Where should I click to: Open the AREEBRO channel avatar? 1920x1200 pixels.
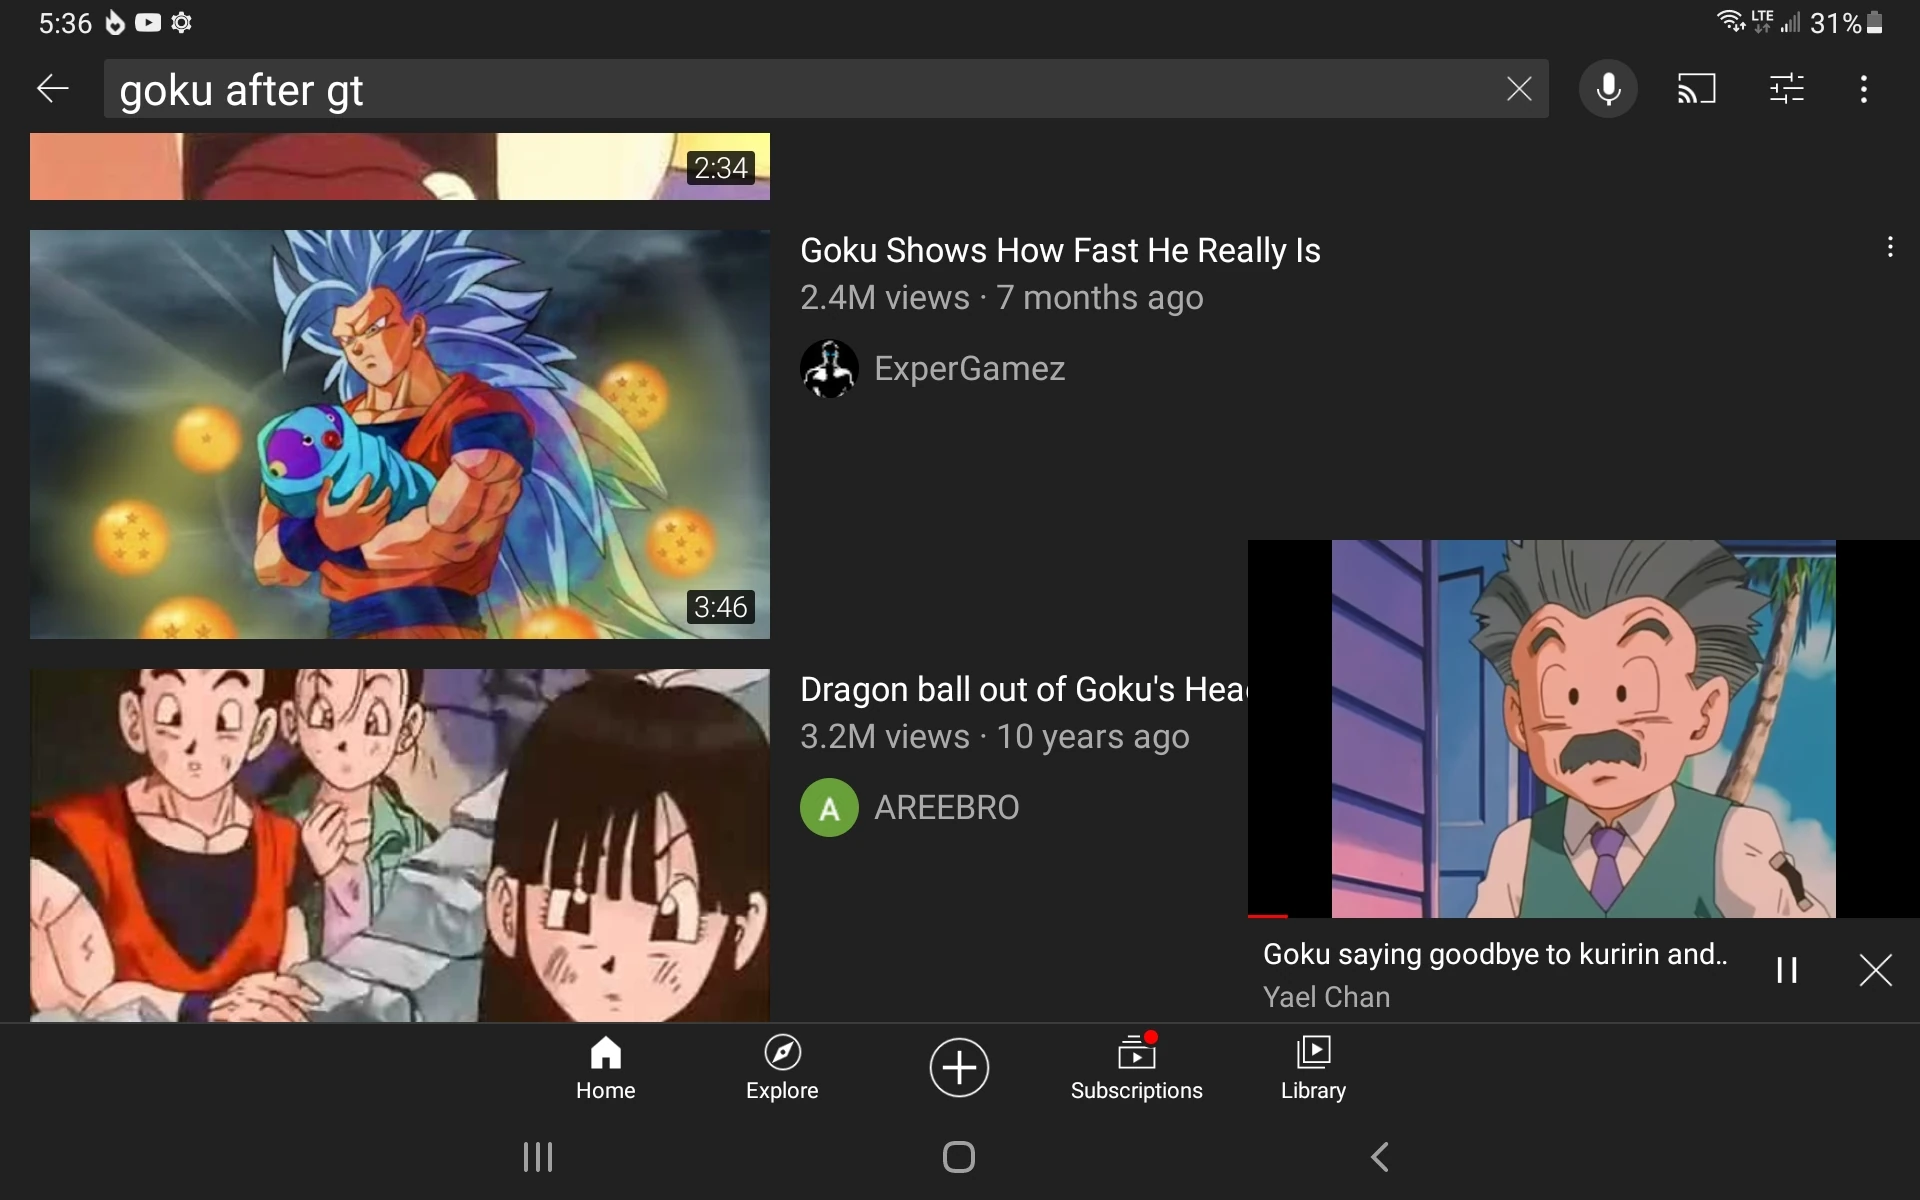click(x=829, y=807)
